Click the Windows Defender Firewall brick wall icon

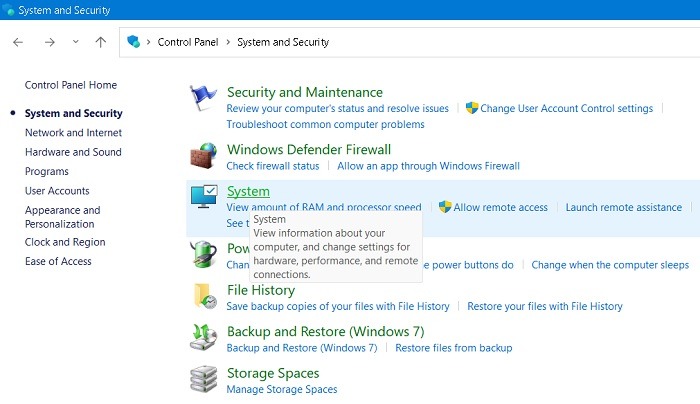click(x=204, y=156)
